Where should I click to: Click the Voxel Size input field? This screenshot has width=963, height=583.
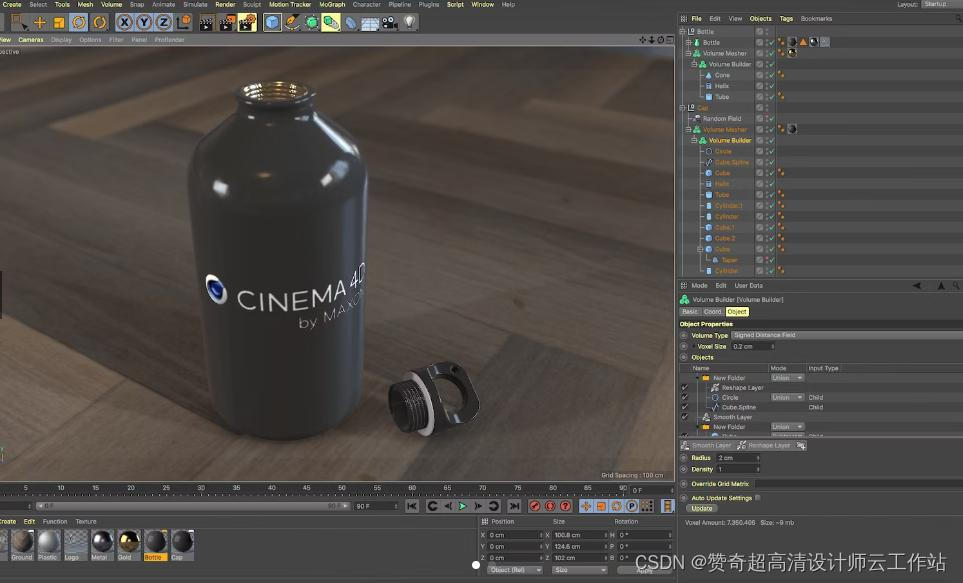[753, 346]
